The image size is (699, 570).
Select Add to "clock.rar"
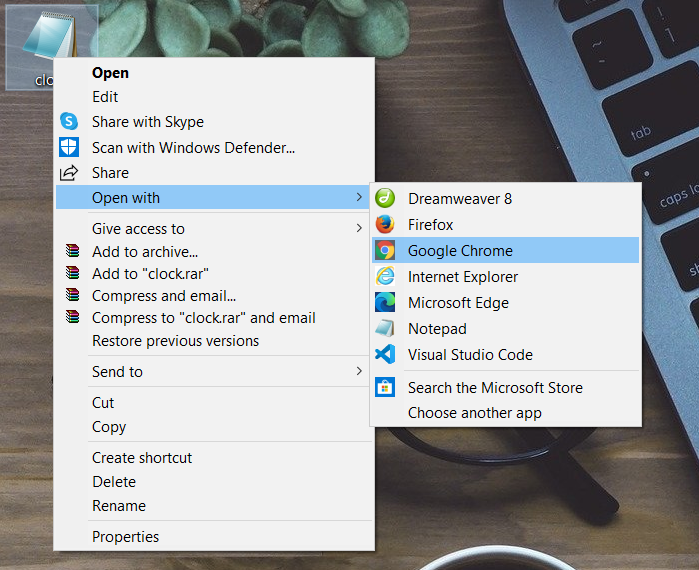point(214,273)
